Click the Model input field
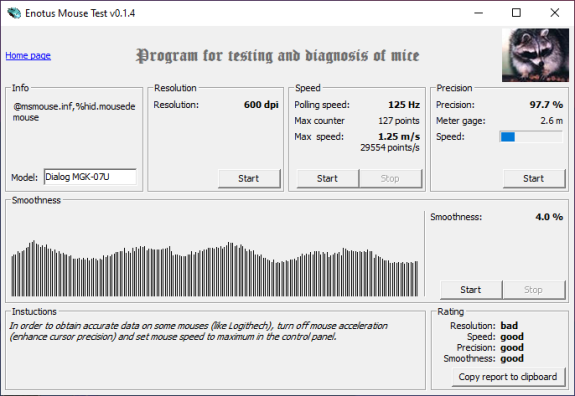The image size is (575, 396). click(x=90, y=177)
